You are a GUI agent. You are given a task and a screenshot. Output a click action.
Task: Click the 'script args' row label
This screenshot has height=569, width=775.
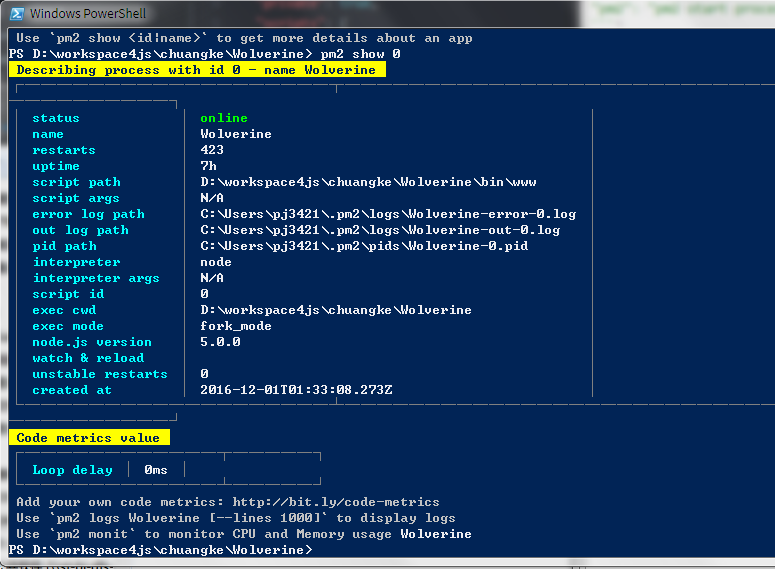(x=76, y=198)
